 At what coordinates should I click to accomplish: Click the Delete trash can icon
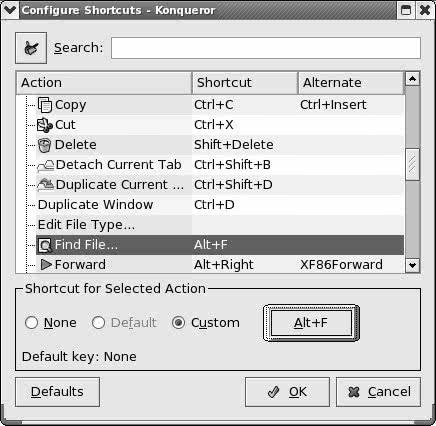click(x=44, y=145)
